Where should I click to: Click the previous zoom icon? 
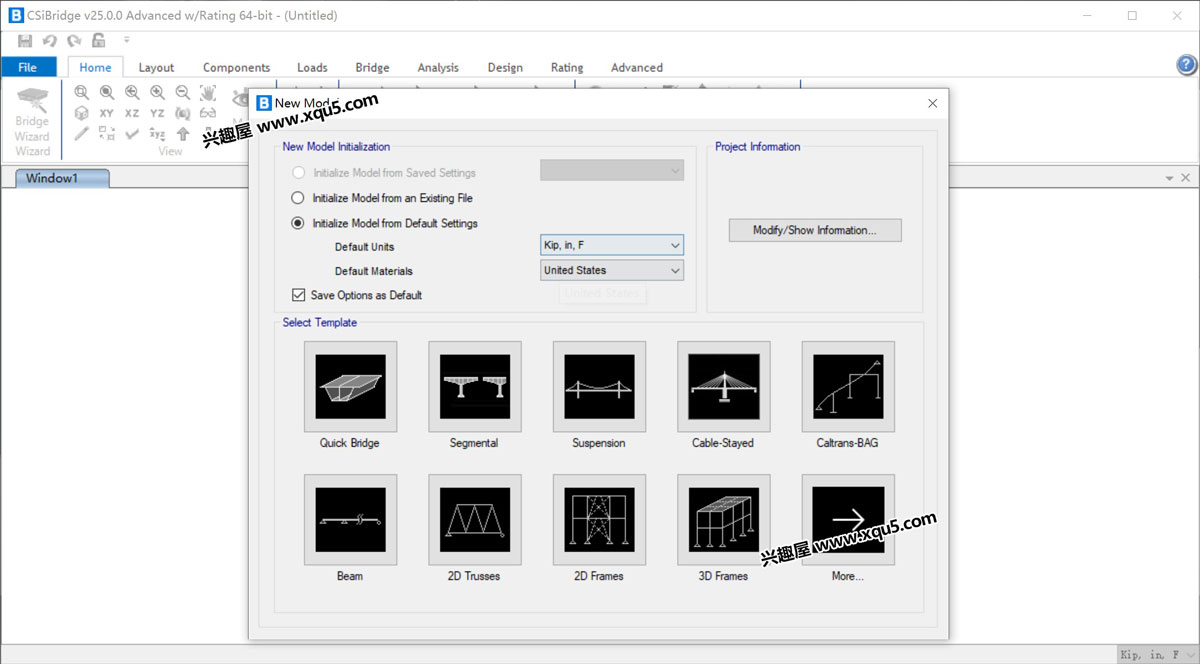pos(132,93)
